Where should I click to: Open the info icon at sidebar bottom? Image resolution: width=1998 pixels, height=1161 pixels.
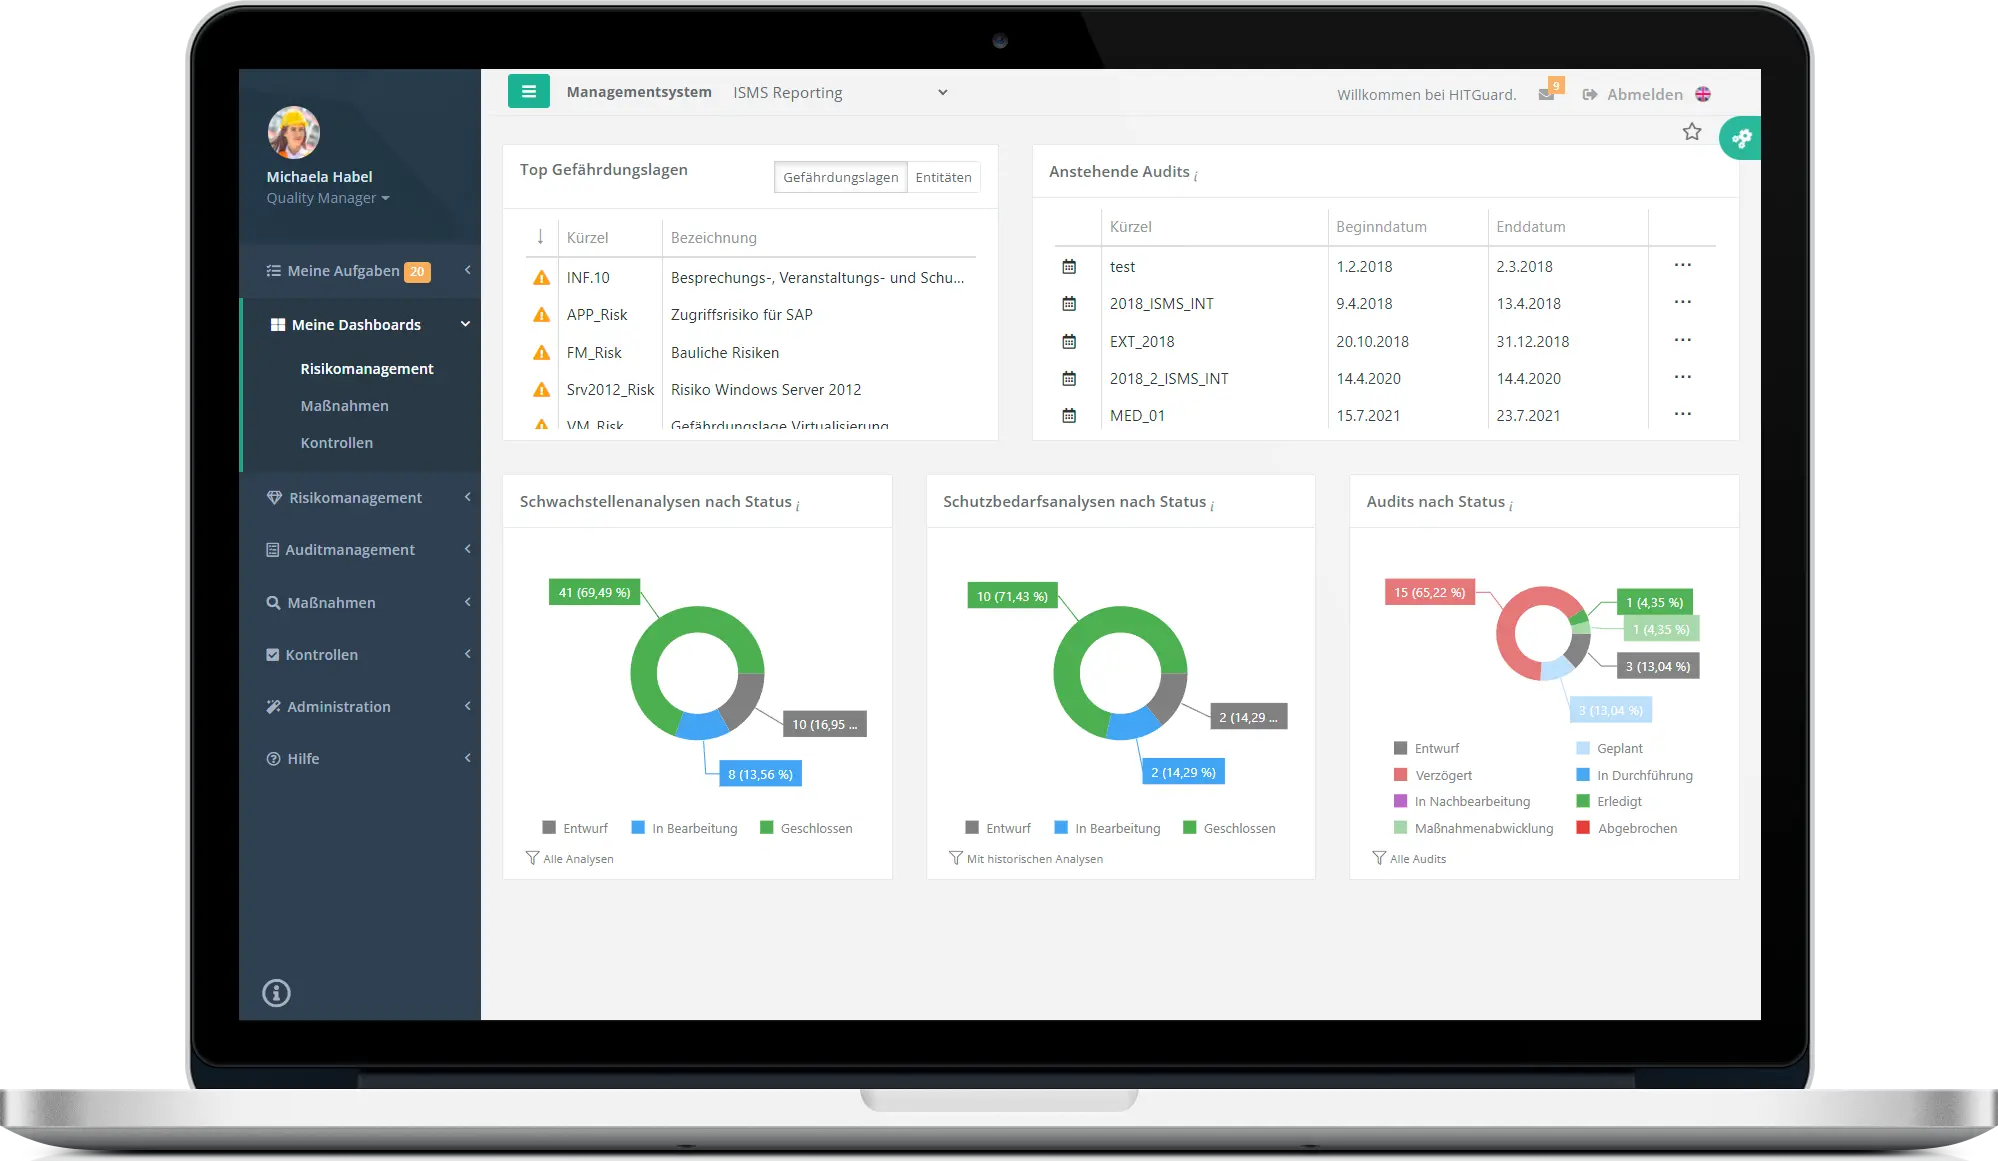(276, 992)
